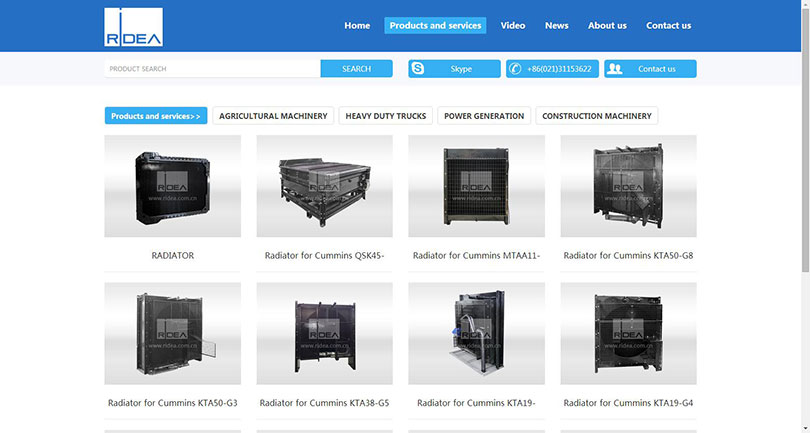Focus the Product Search input field

(212, 69)
